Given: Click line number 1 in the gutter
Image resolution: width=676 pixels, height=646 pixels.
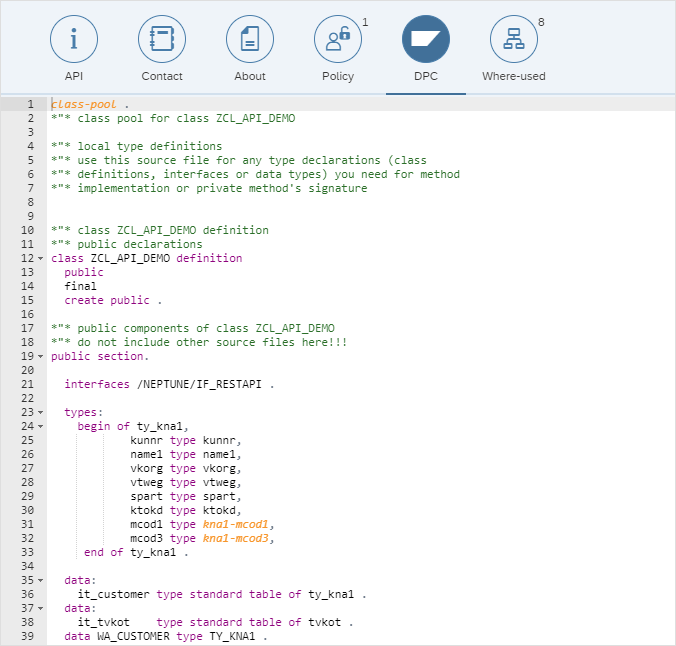Looking at the screenshot, I should pos(30,104).
